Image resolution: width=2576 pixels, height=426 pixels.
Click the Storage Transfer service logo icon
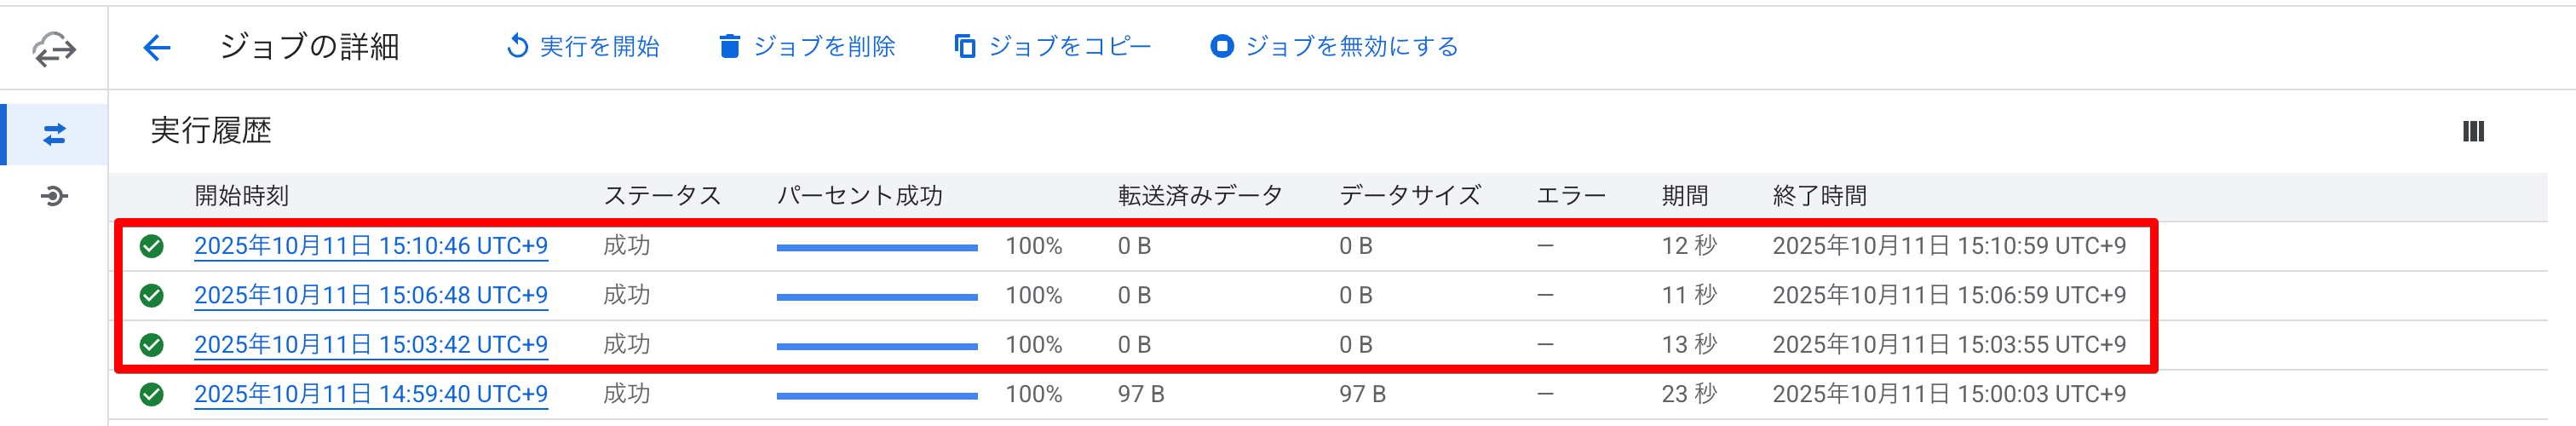(x=54, y=47)
